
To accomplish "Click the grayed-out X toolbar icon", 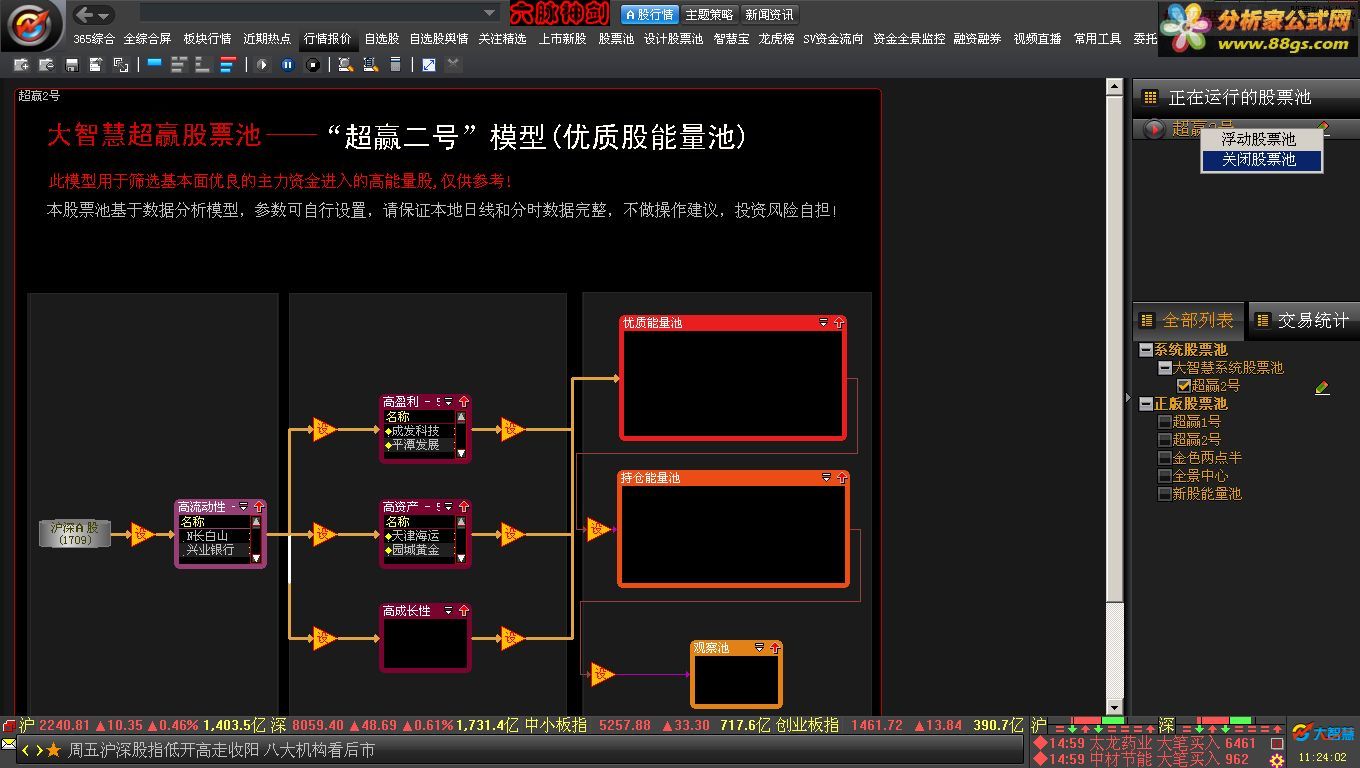I will click(453, 64).
